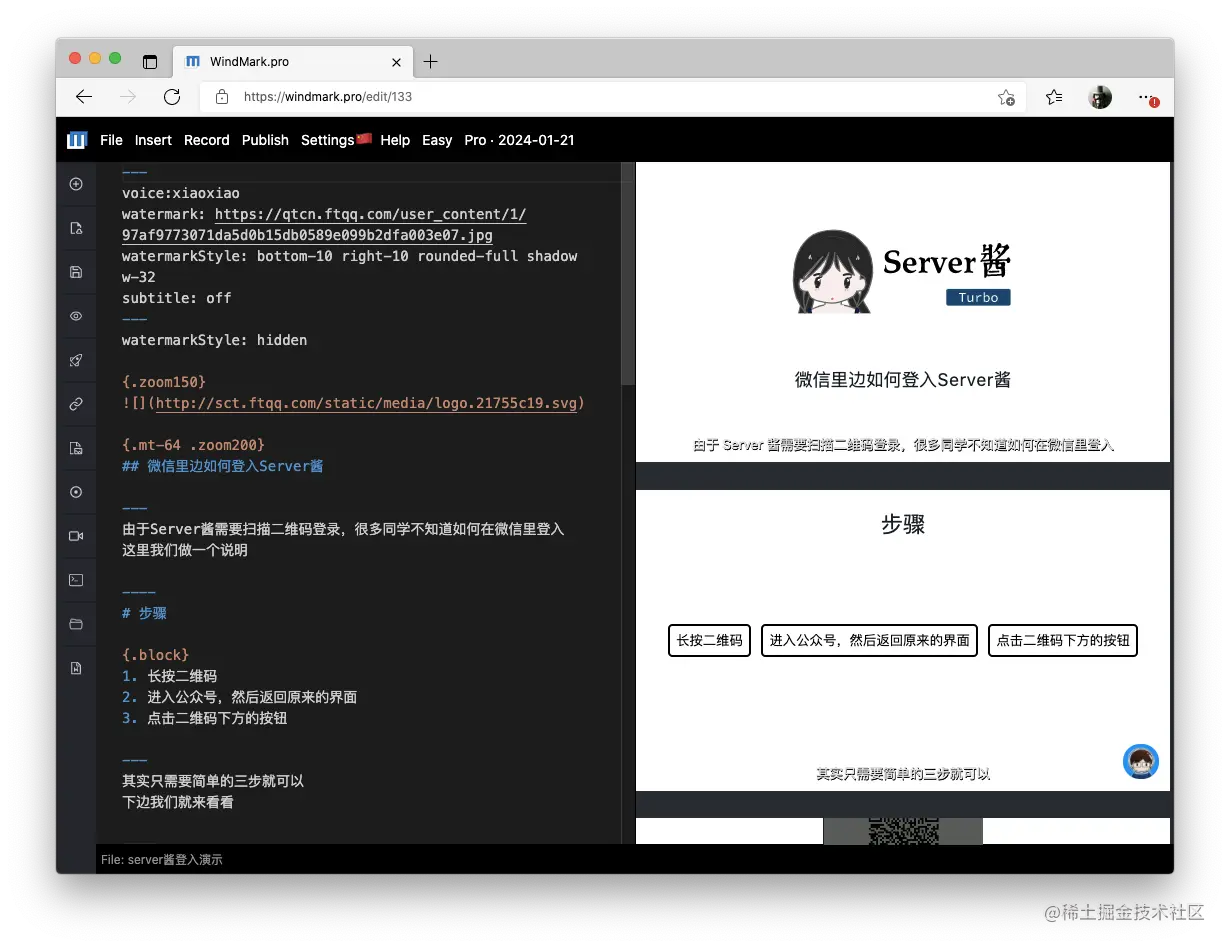Click the 这里我们做一个说明 line in editor
This screenshot has height=948, width=1230.
pos(184,550)
